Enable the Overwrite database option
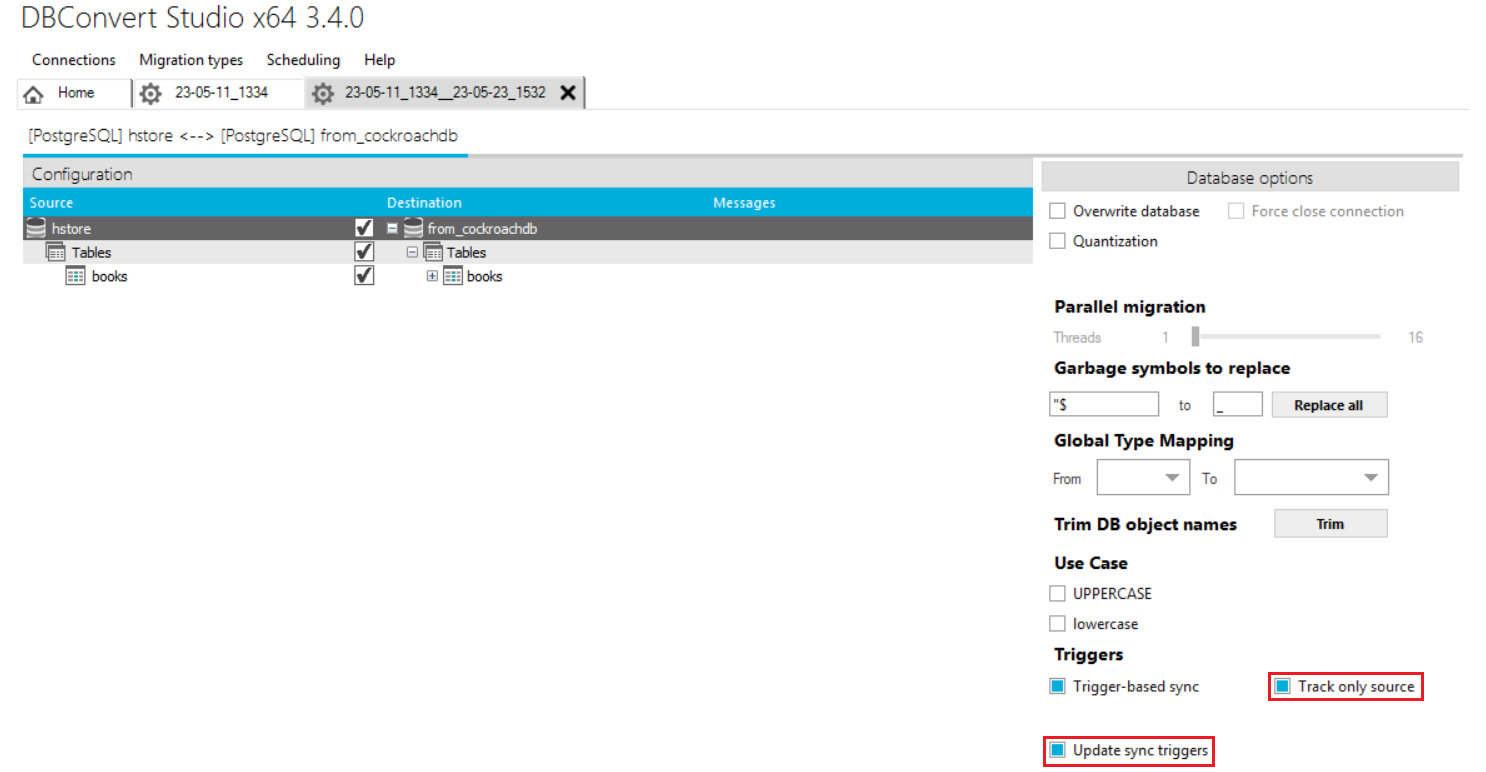Image resolution: width=1486 pixels, height=772 pixels. (1057, 212)
